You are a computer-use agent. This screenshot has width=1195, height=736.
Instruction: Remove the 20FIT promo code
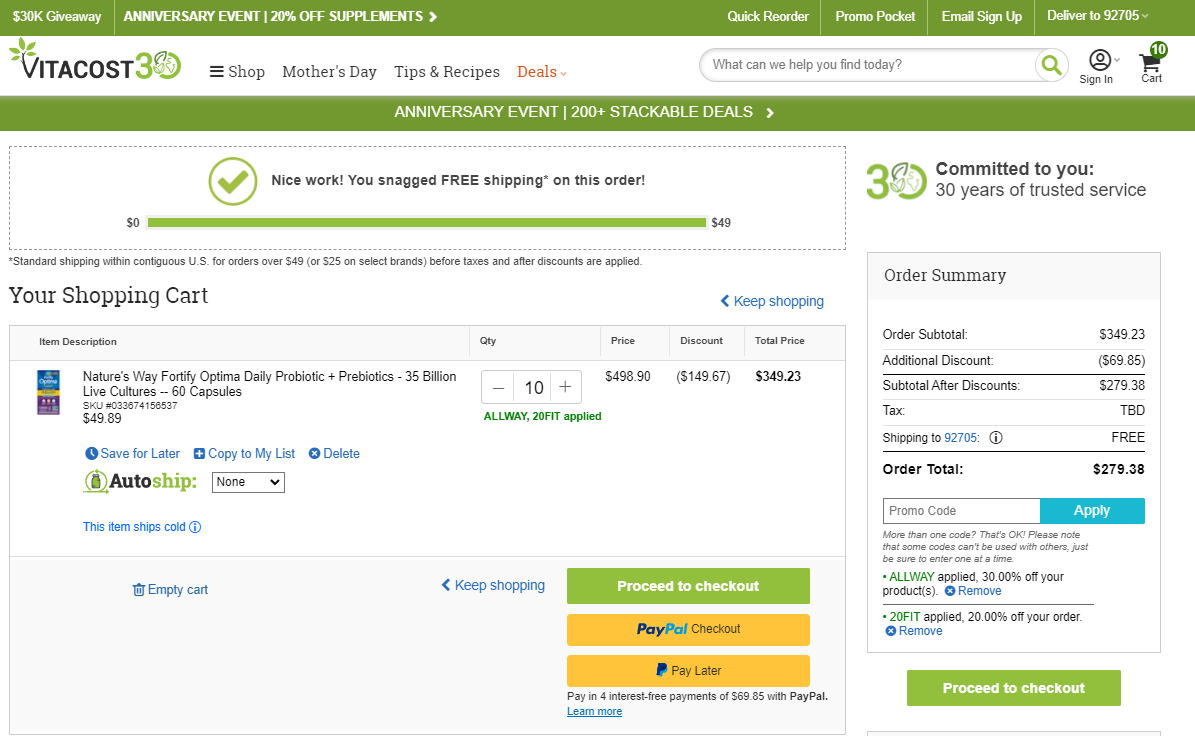coord(914,631)
